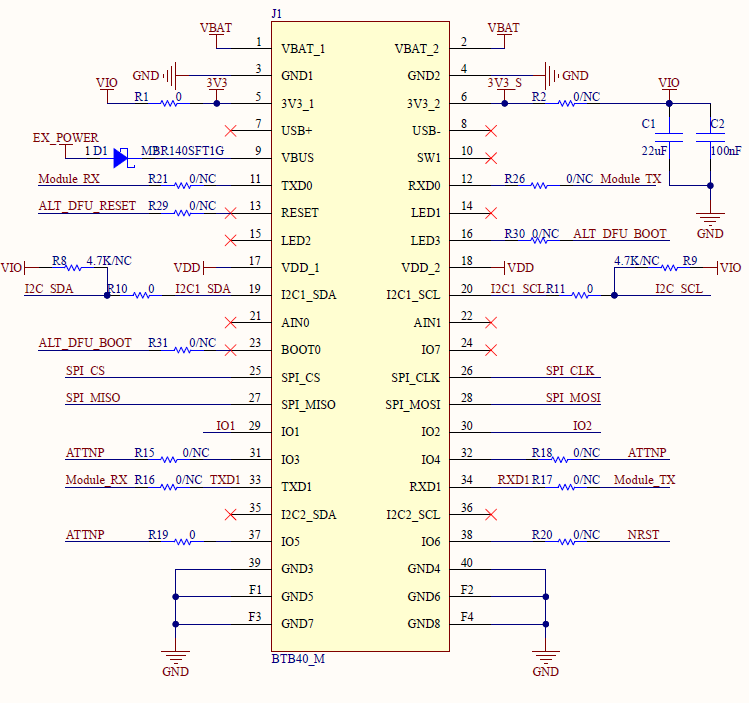Image resolution: width=749 pixels, height=703 pixels.
Task: Select the BTB40_M component name label
Action: tap(298, 659)
